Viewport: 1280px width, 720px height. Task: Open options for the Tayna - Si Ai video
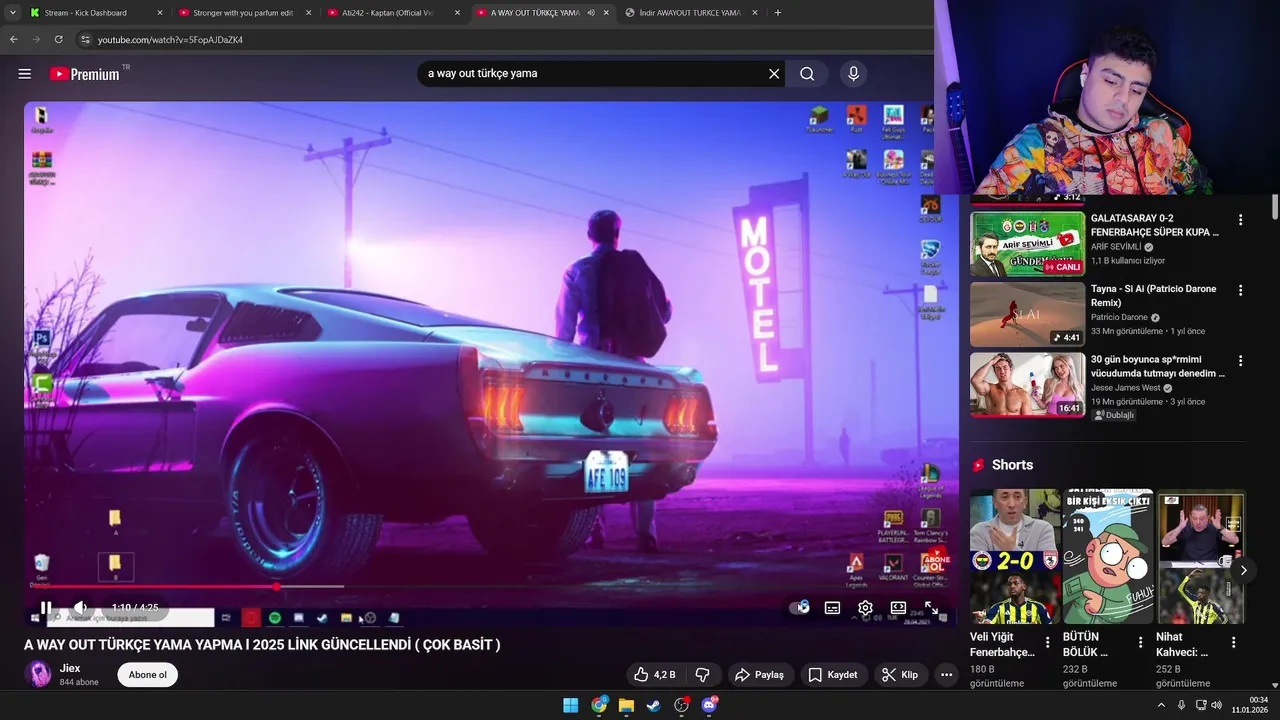[x=1240, y=290]
